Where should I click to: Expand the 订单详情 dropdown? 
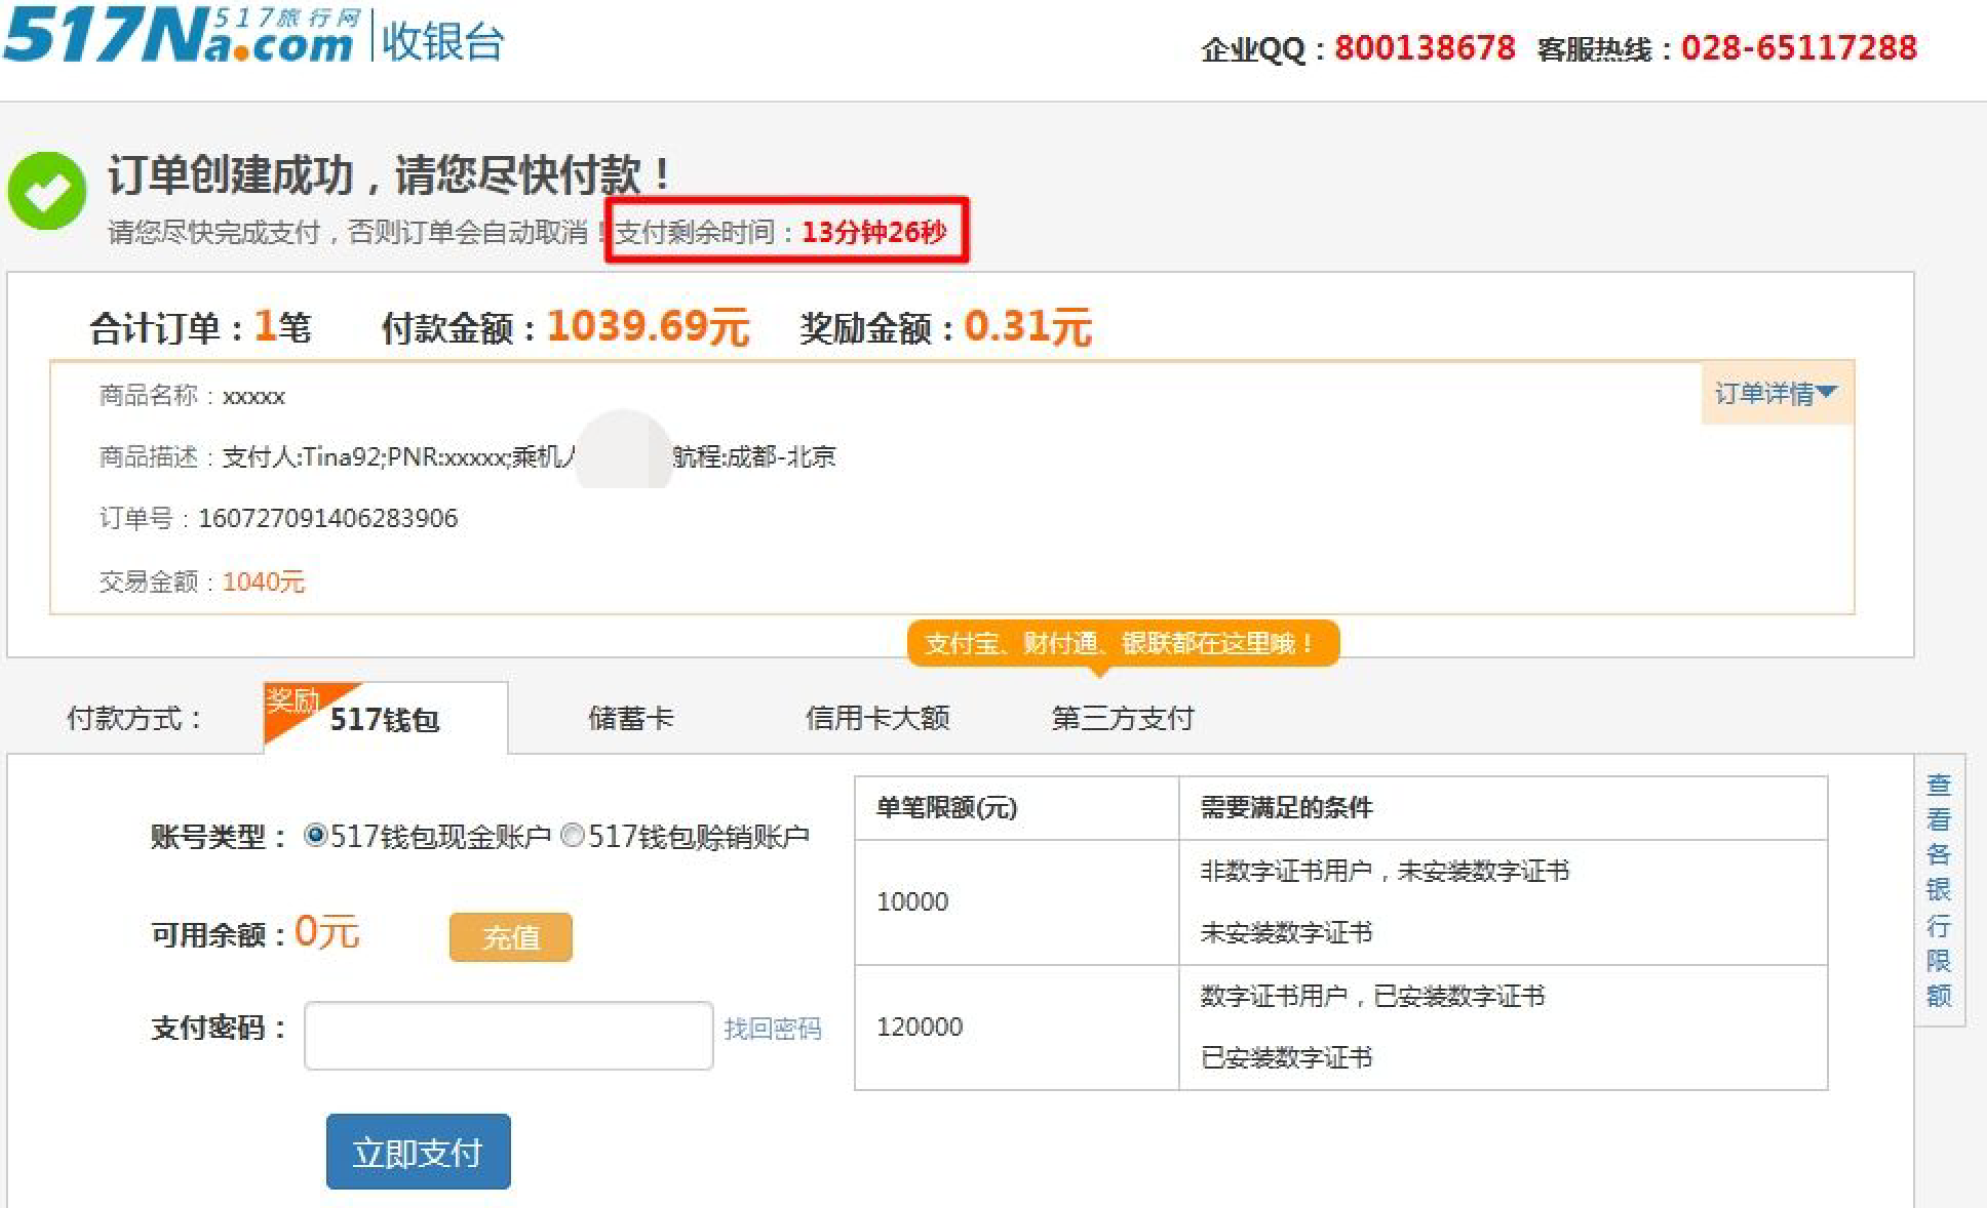[x=1776, y=393]
